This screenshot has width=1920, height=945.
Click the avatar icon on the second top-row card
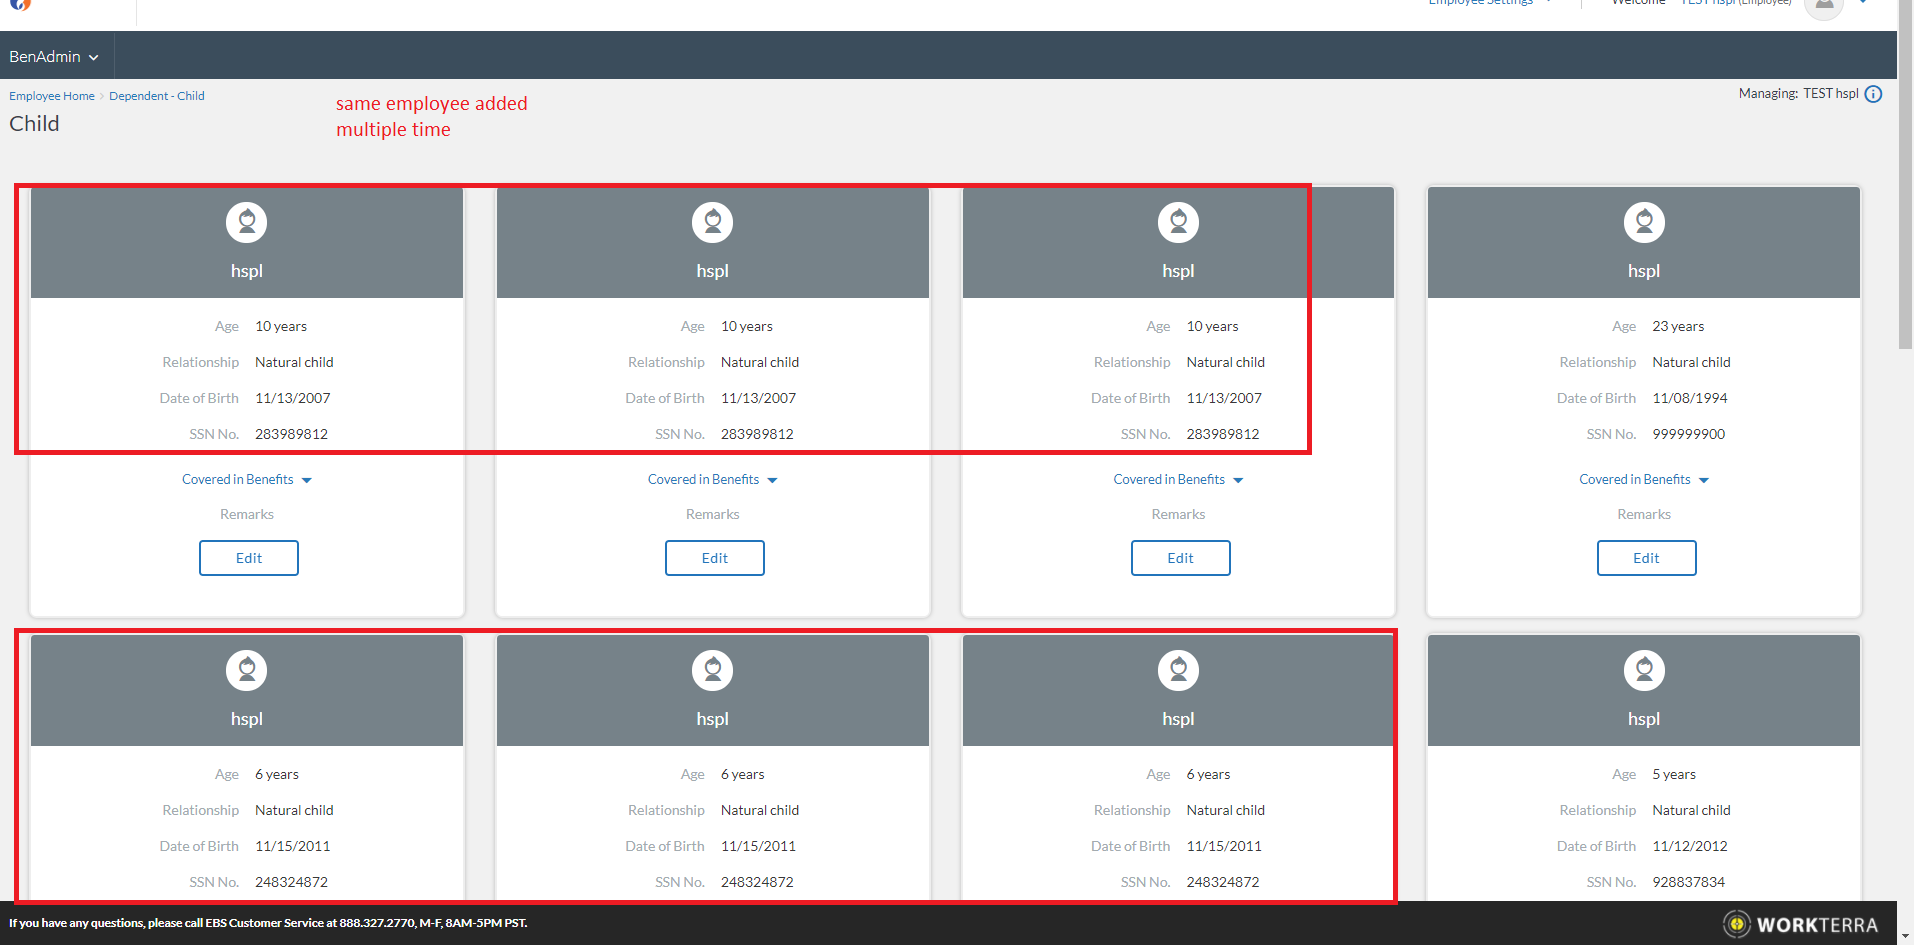(712, 222)
